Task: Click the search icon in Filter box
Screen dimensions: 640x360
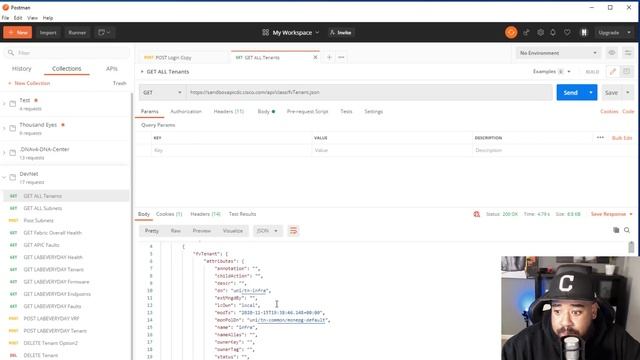Action: coord(11,53)
